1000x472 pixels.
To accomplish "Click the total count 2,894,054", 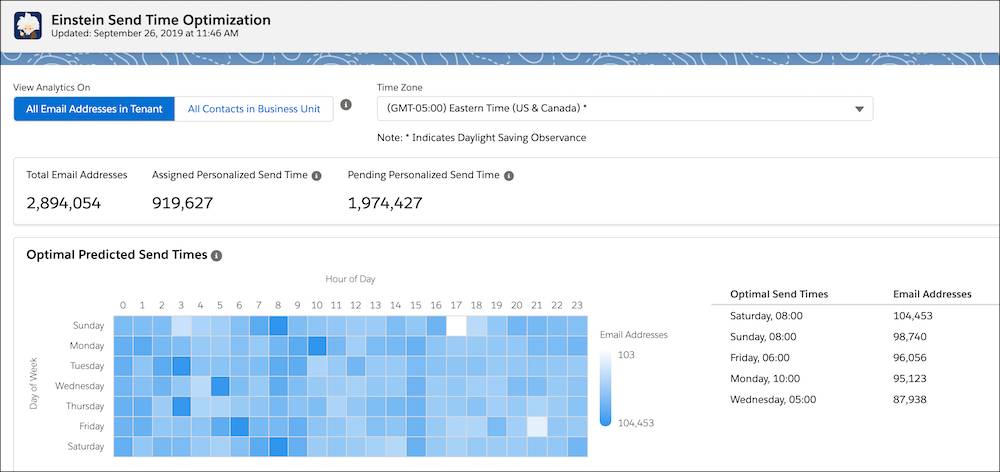I will tap(64, 203).
